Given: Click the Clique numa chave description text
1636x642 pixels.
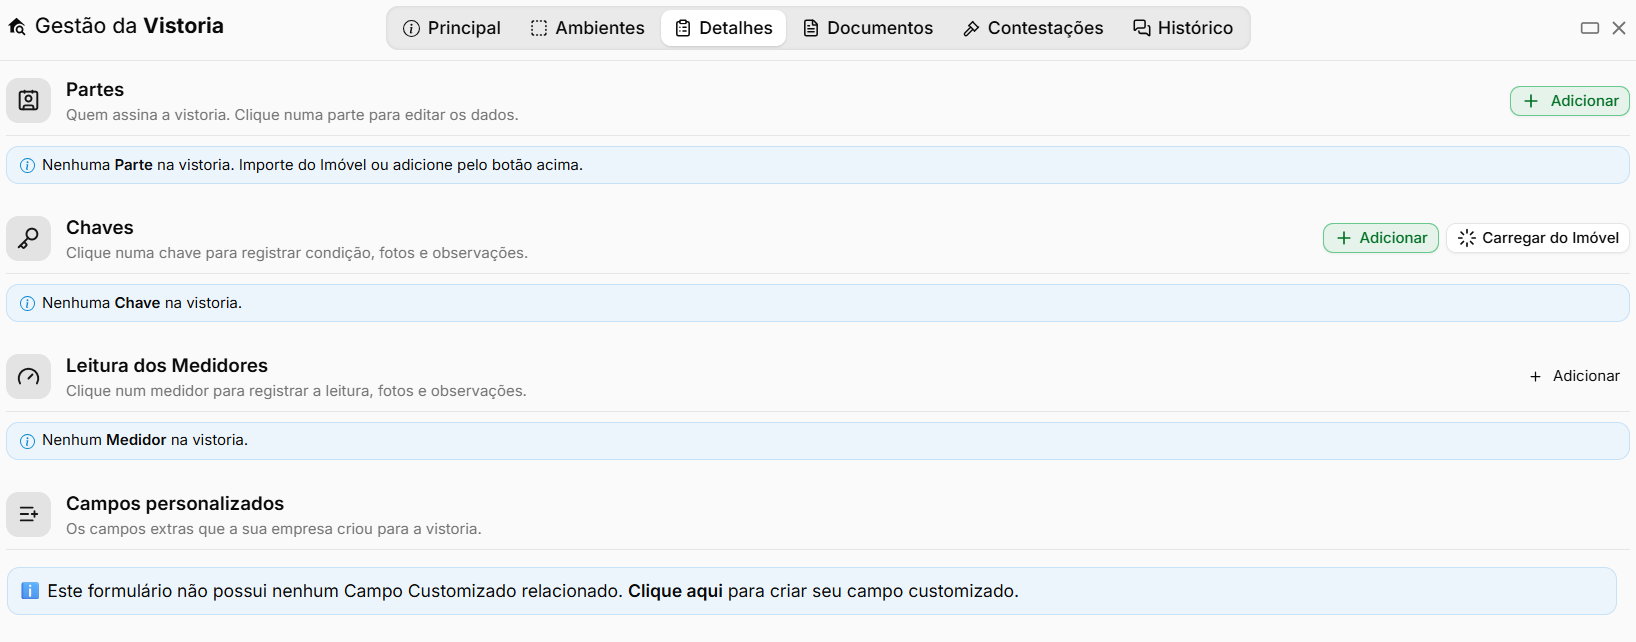Looking at the screenshot, I should [x=297, y=253].
